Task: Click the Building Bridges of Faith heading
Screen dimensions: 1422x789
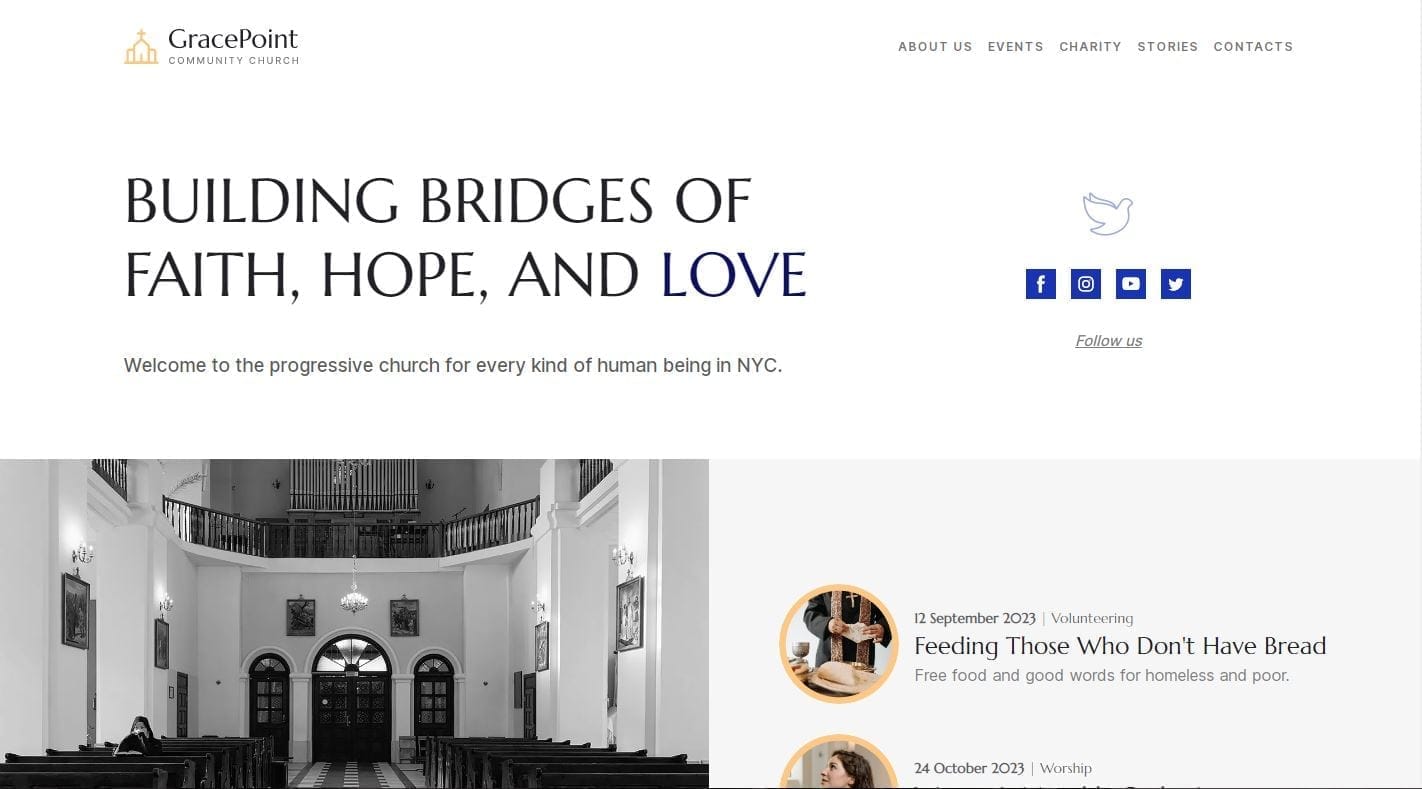Action: click(x=465, y=238)
